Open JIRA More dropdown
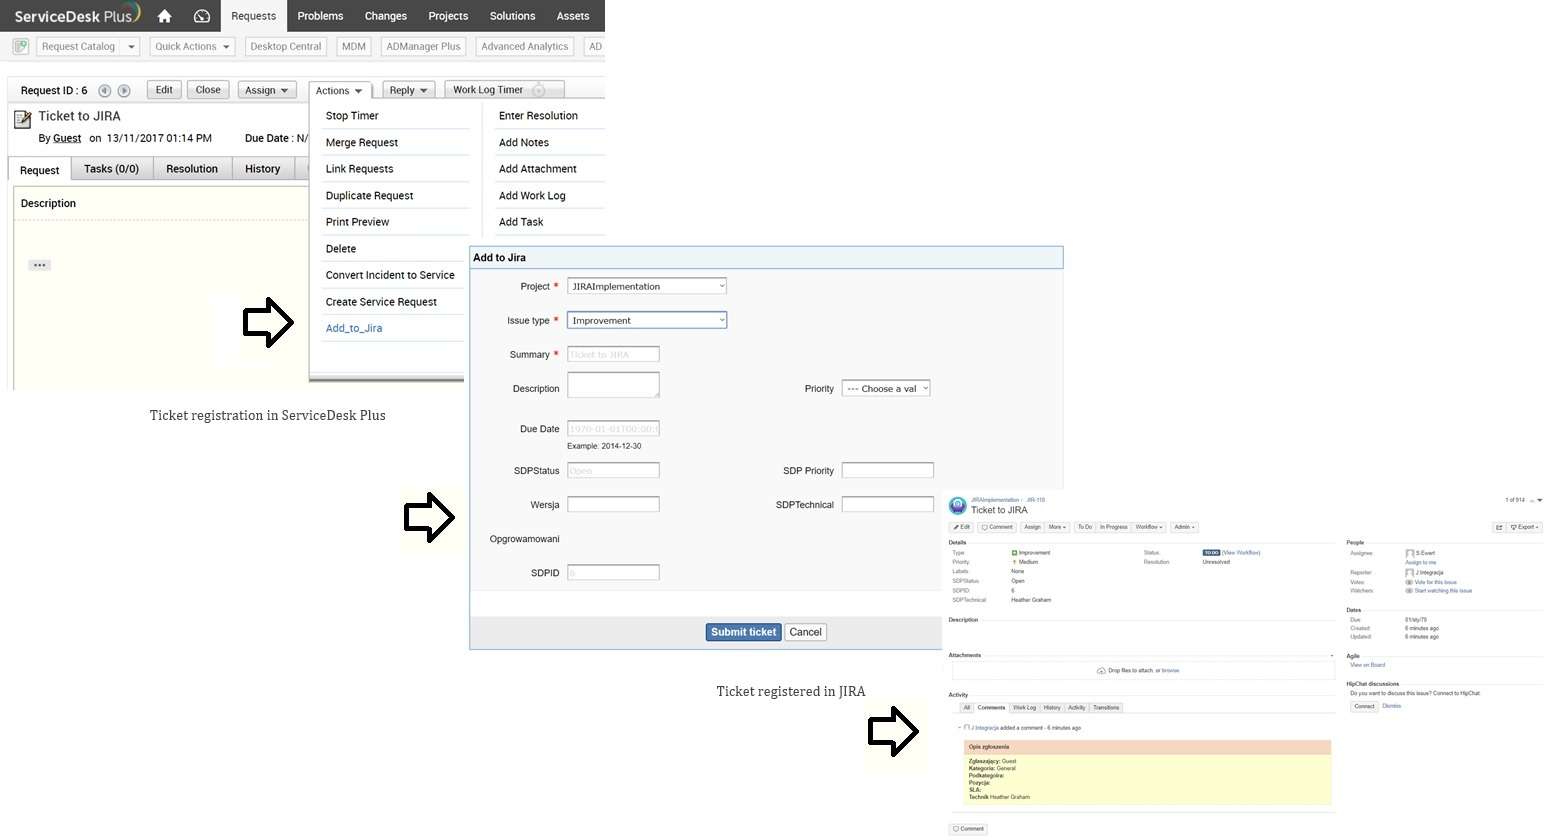 [x=1057, y=527]
